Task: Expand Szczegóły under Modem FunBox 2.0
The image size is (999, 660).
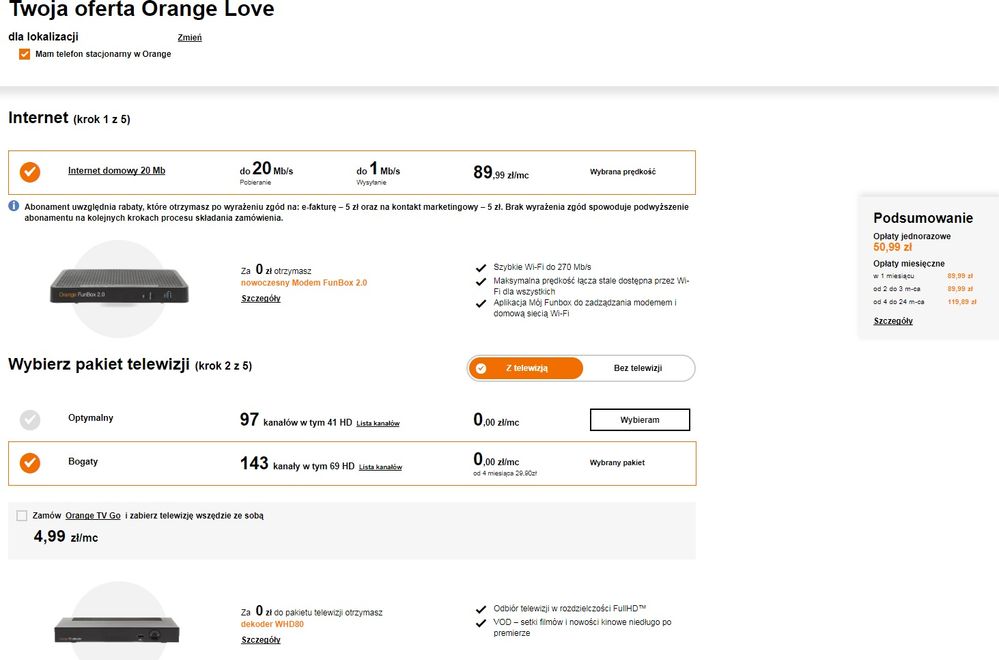Action: point(260,298)
